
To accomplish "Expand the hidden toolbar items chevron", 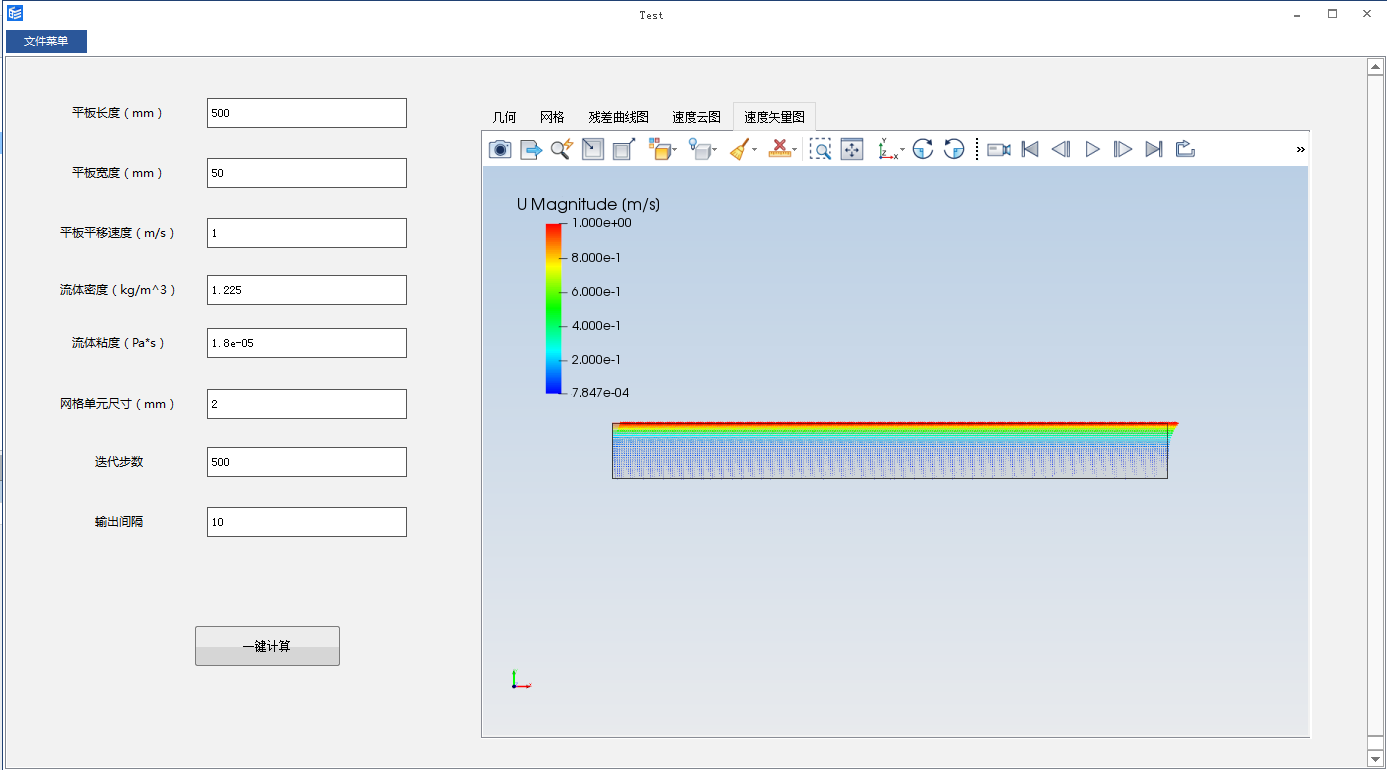I will [x=1301, y=149].
